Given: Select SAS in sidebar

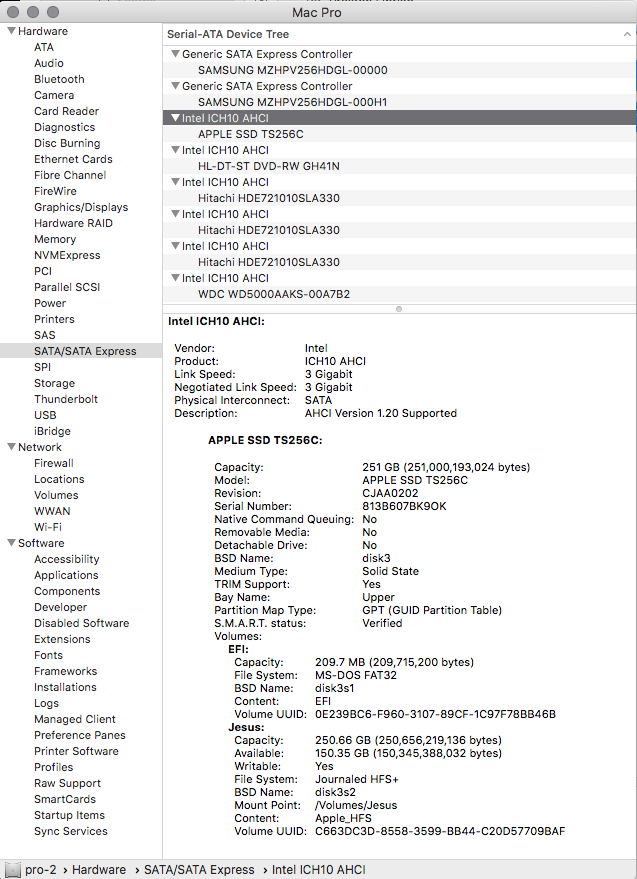Looking at the screenshot, I should (x=44, y=335).
